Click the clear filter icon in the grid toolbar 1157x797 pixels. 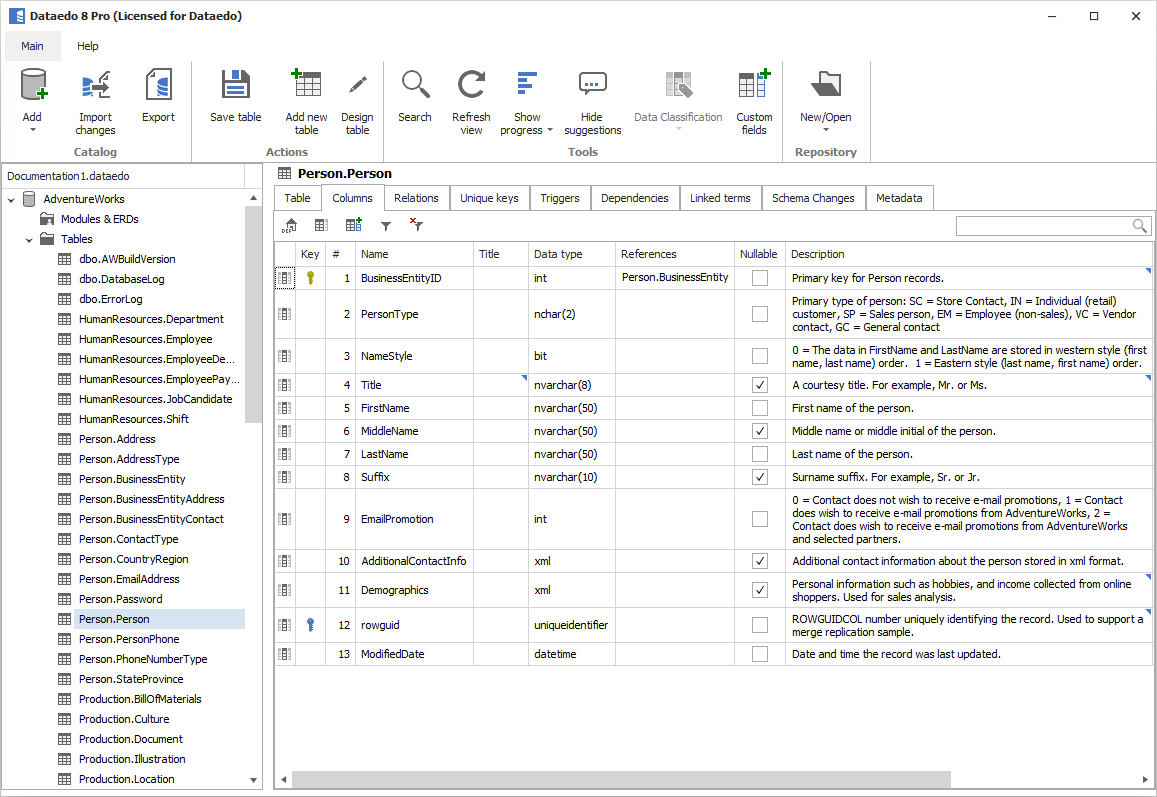(416, 226)
